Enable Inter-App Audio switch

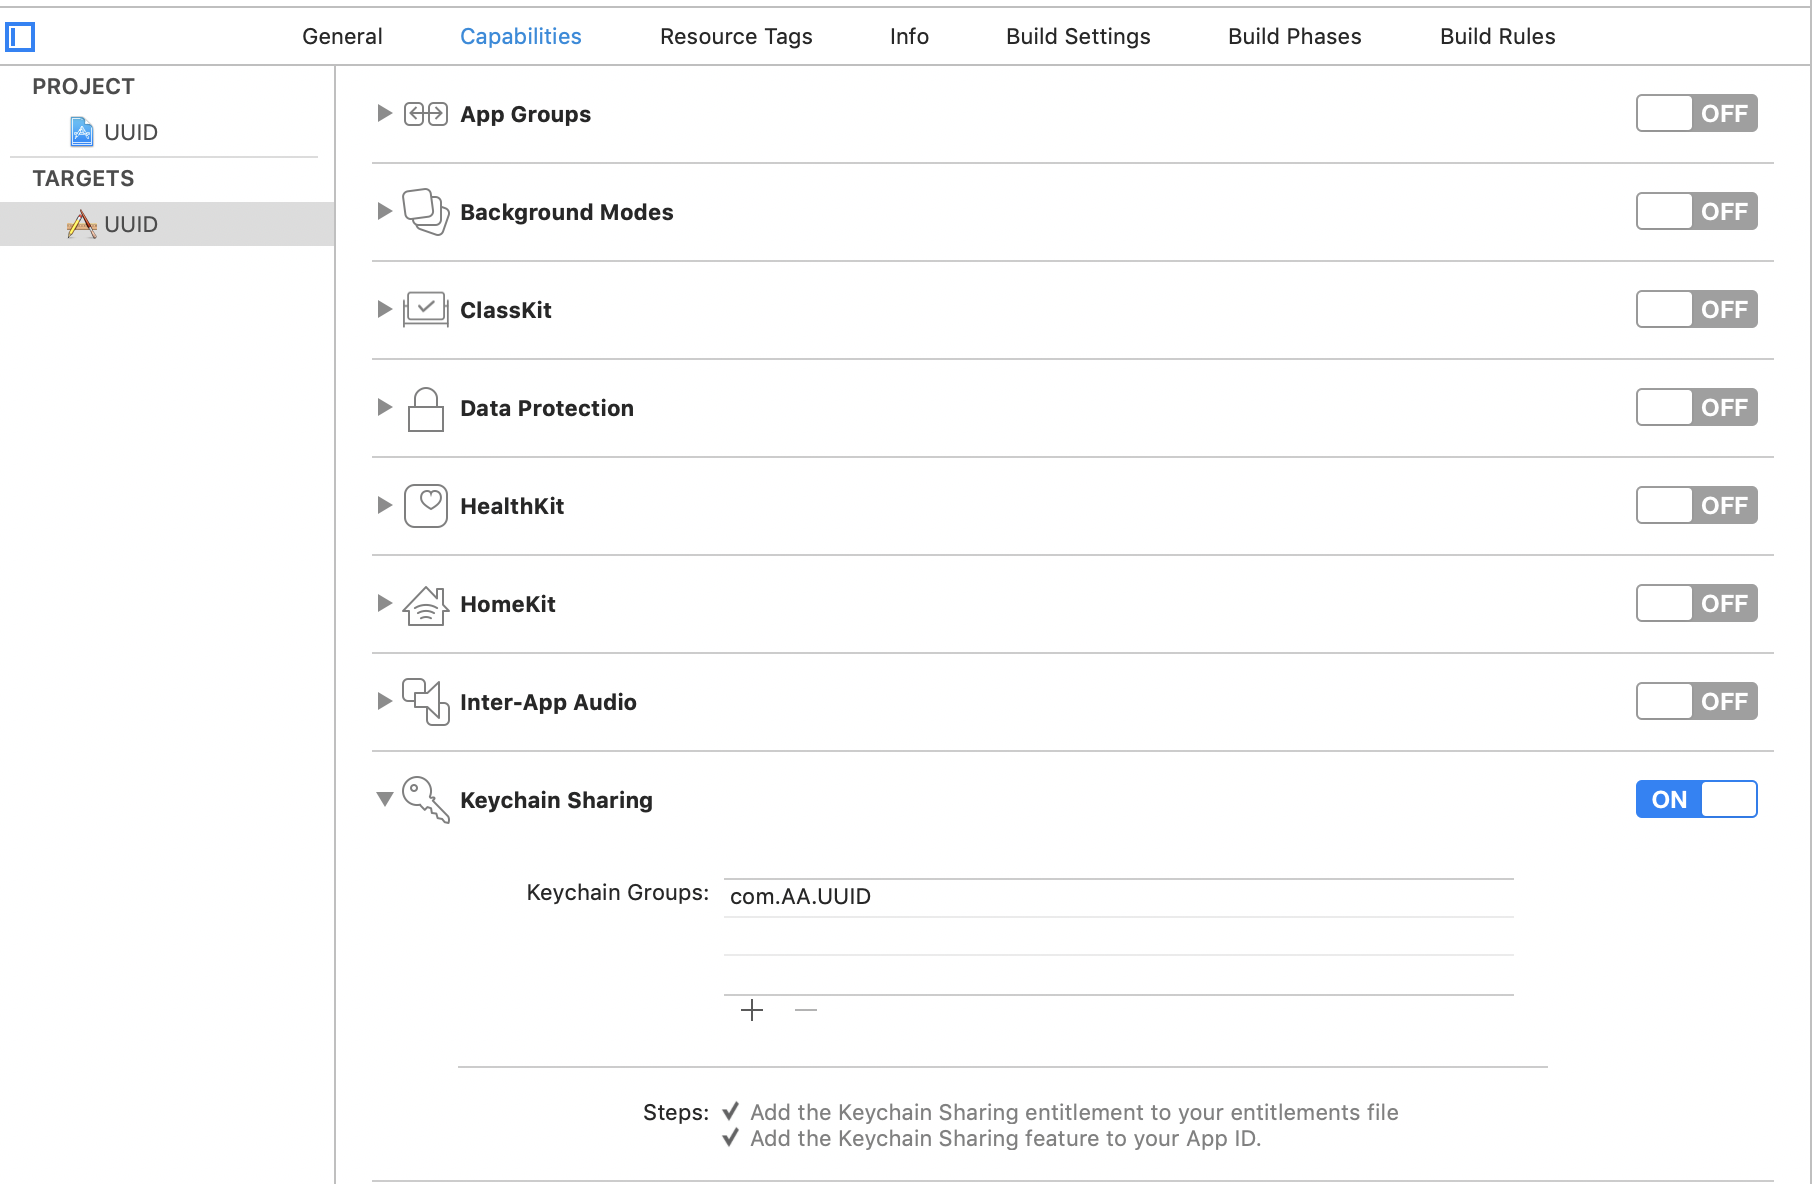1697,701
